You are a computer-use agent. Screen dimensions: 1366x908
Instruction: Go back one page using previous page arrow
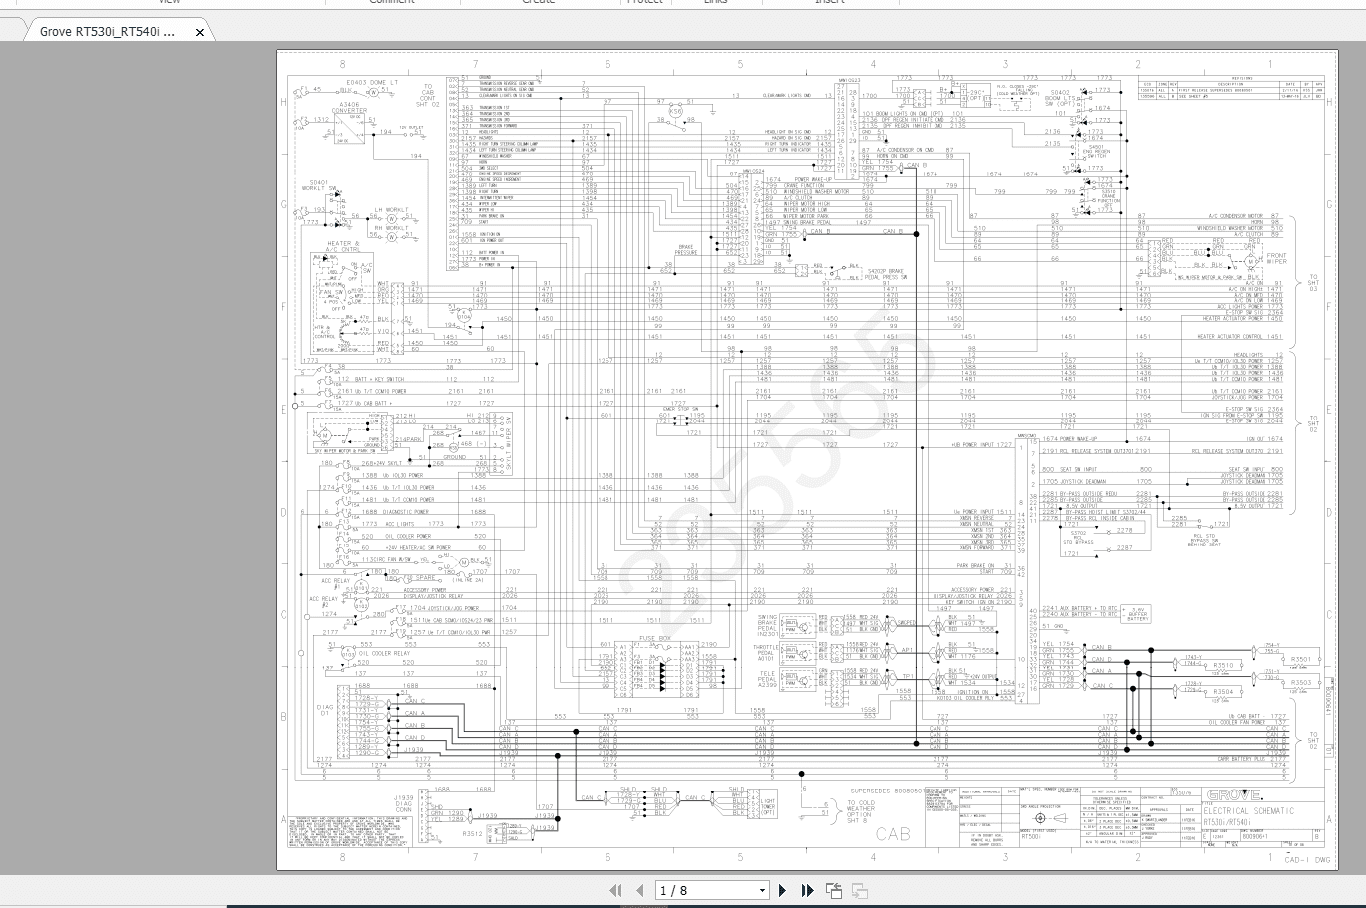639,890
